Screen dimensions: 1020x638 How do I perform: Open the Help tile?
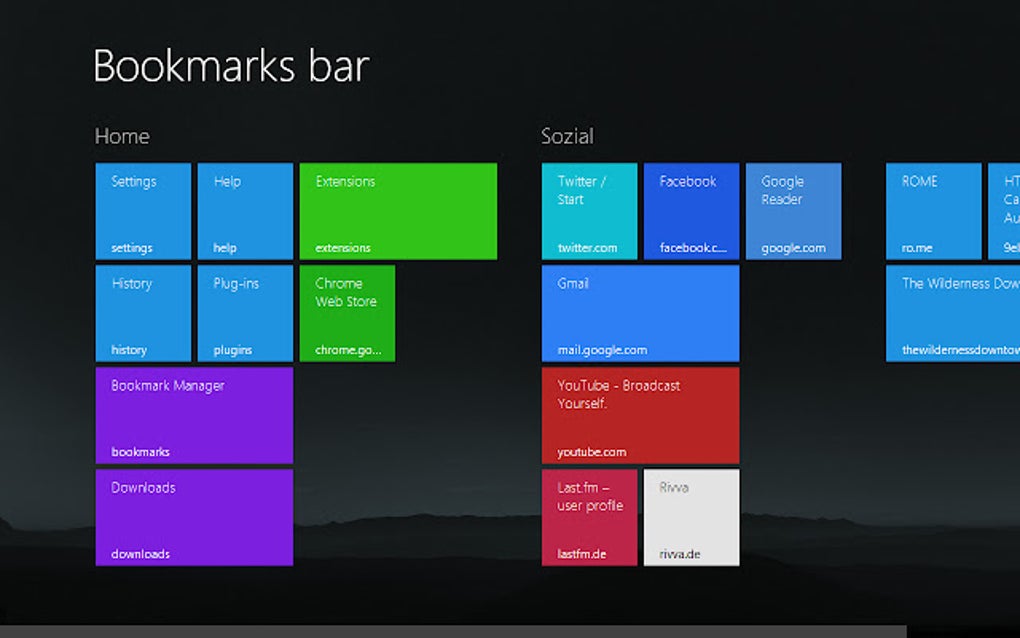tap(245, 211)
